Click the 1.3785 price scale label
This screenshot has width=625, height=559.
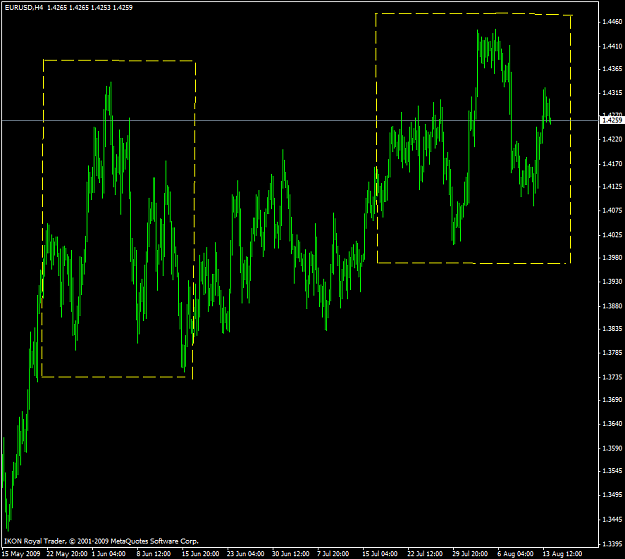pyautogui.click(x=612, y=352)
